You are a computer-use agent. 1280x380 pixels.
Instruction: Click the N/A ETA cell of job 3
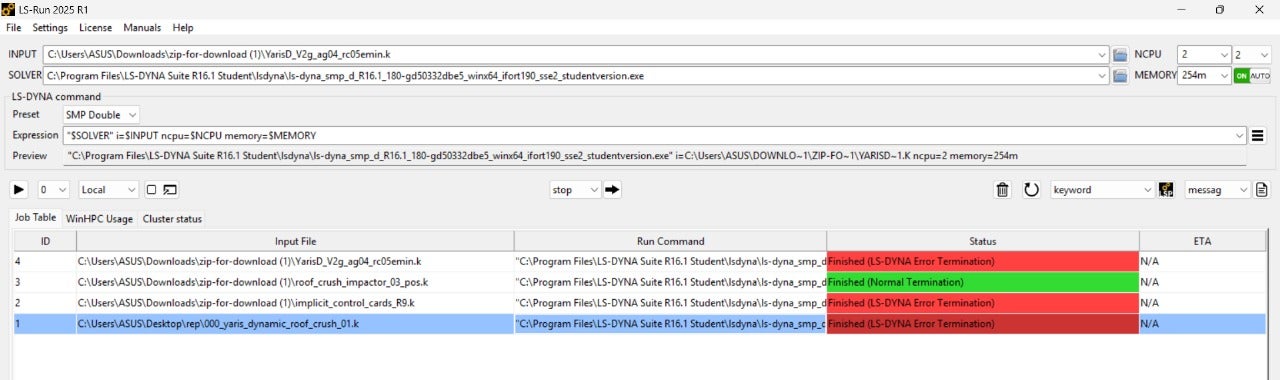coord(1202,282)
